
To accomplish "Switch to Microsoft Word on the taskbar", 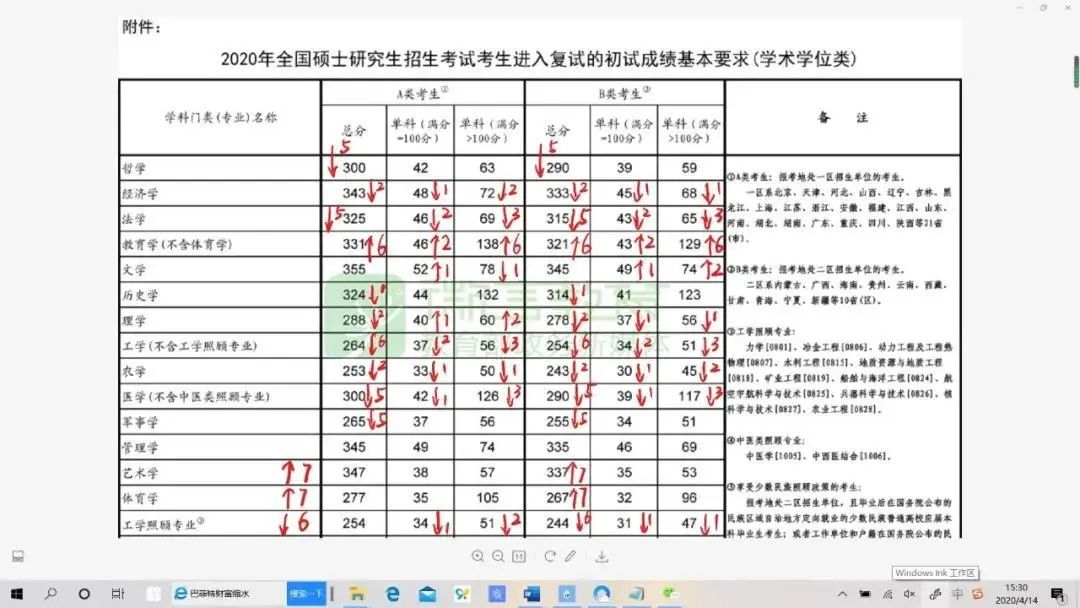I will (x=532, y=594).
